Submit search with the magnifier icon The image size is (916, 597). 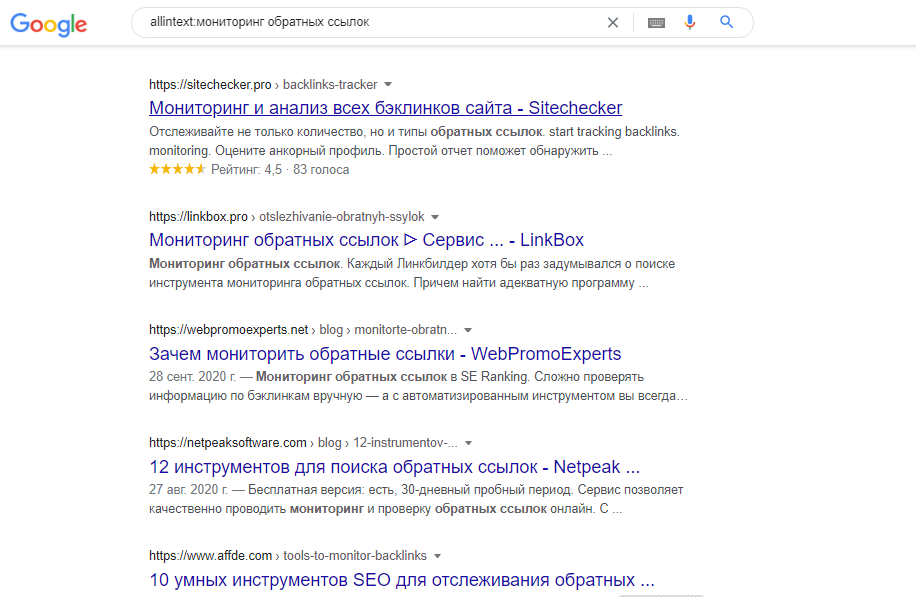click(x=726, y=22)
